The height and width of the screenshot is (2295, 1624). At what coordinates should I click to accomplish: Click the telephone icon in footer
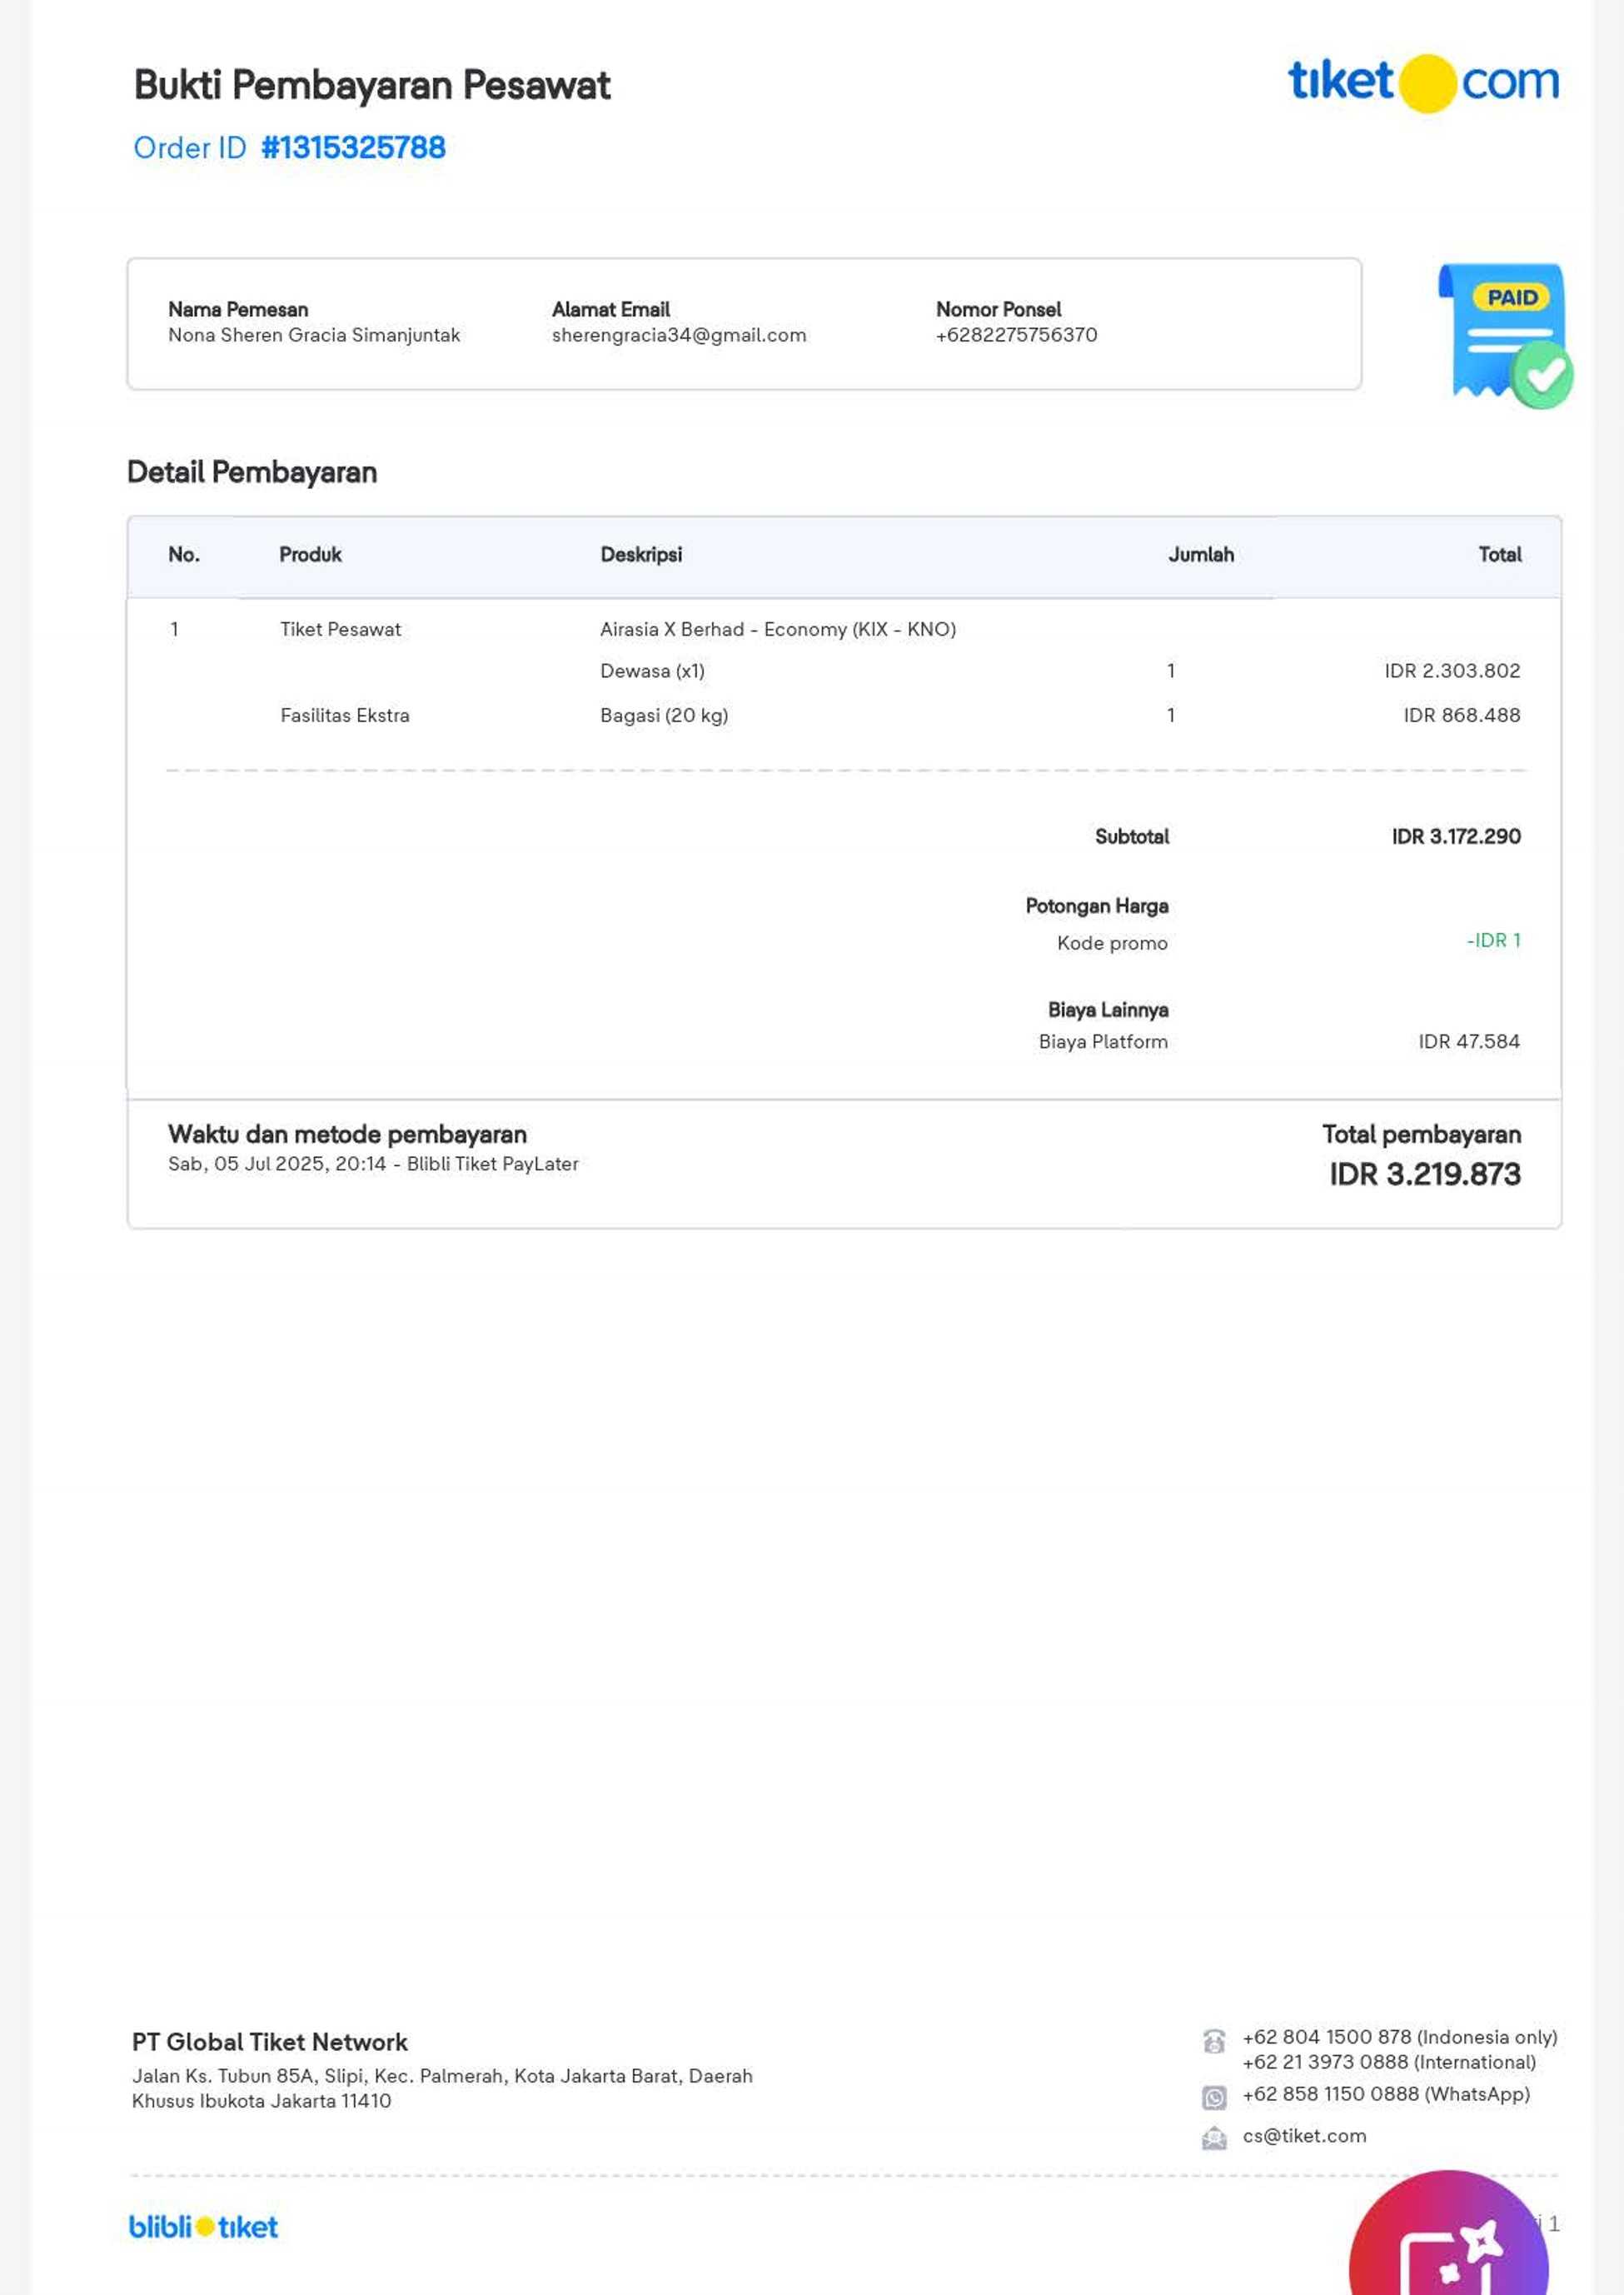pos(1213,2041)
